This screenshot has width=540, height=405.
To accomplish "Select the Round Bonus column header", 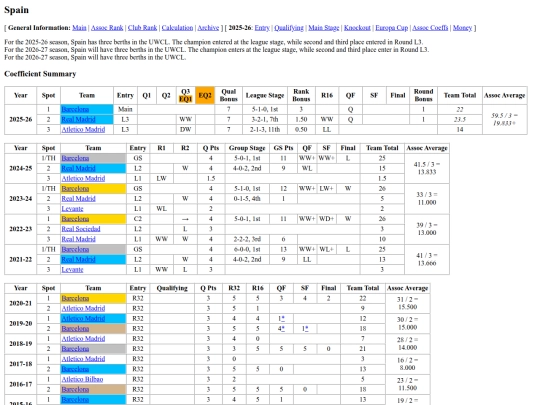I will (x=423, y=95).
